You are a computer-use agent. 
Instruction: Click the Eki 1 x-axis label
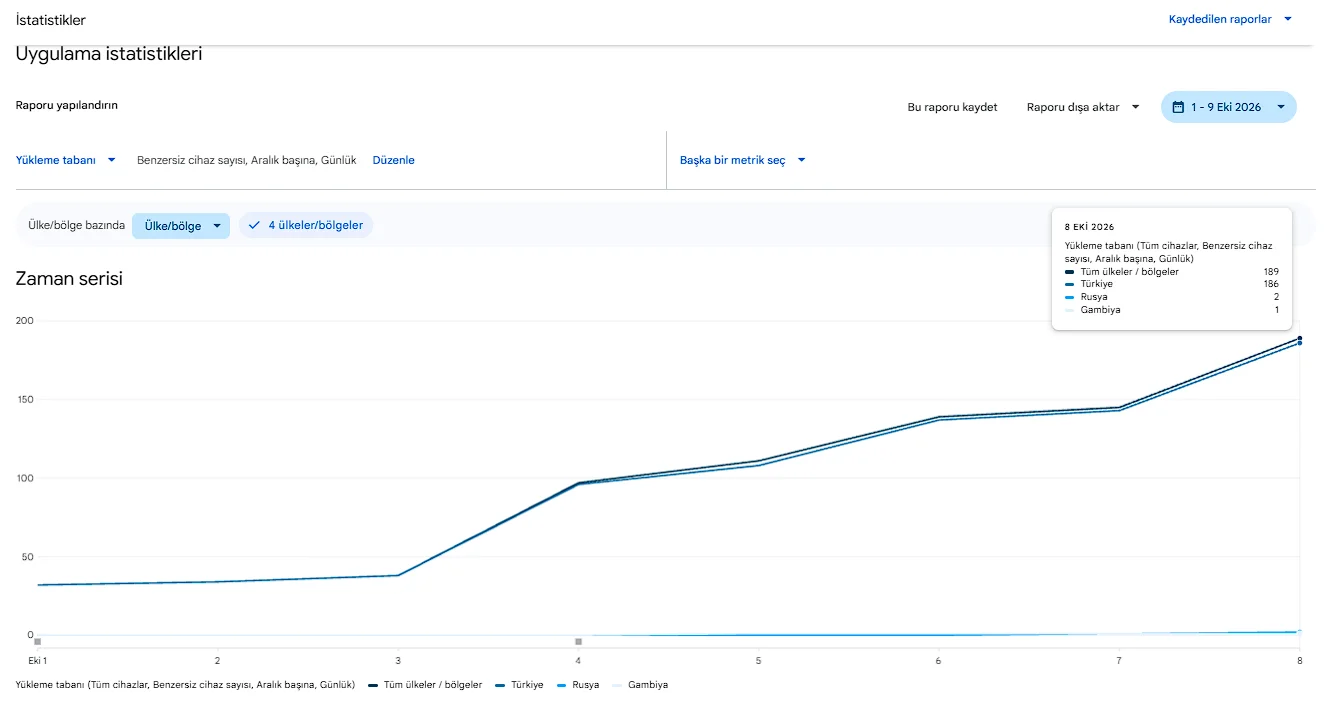pyautogui.click(x=38, y=660)
